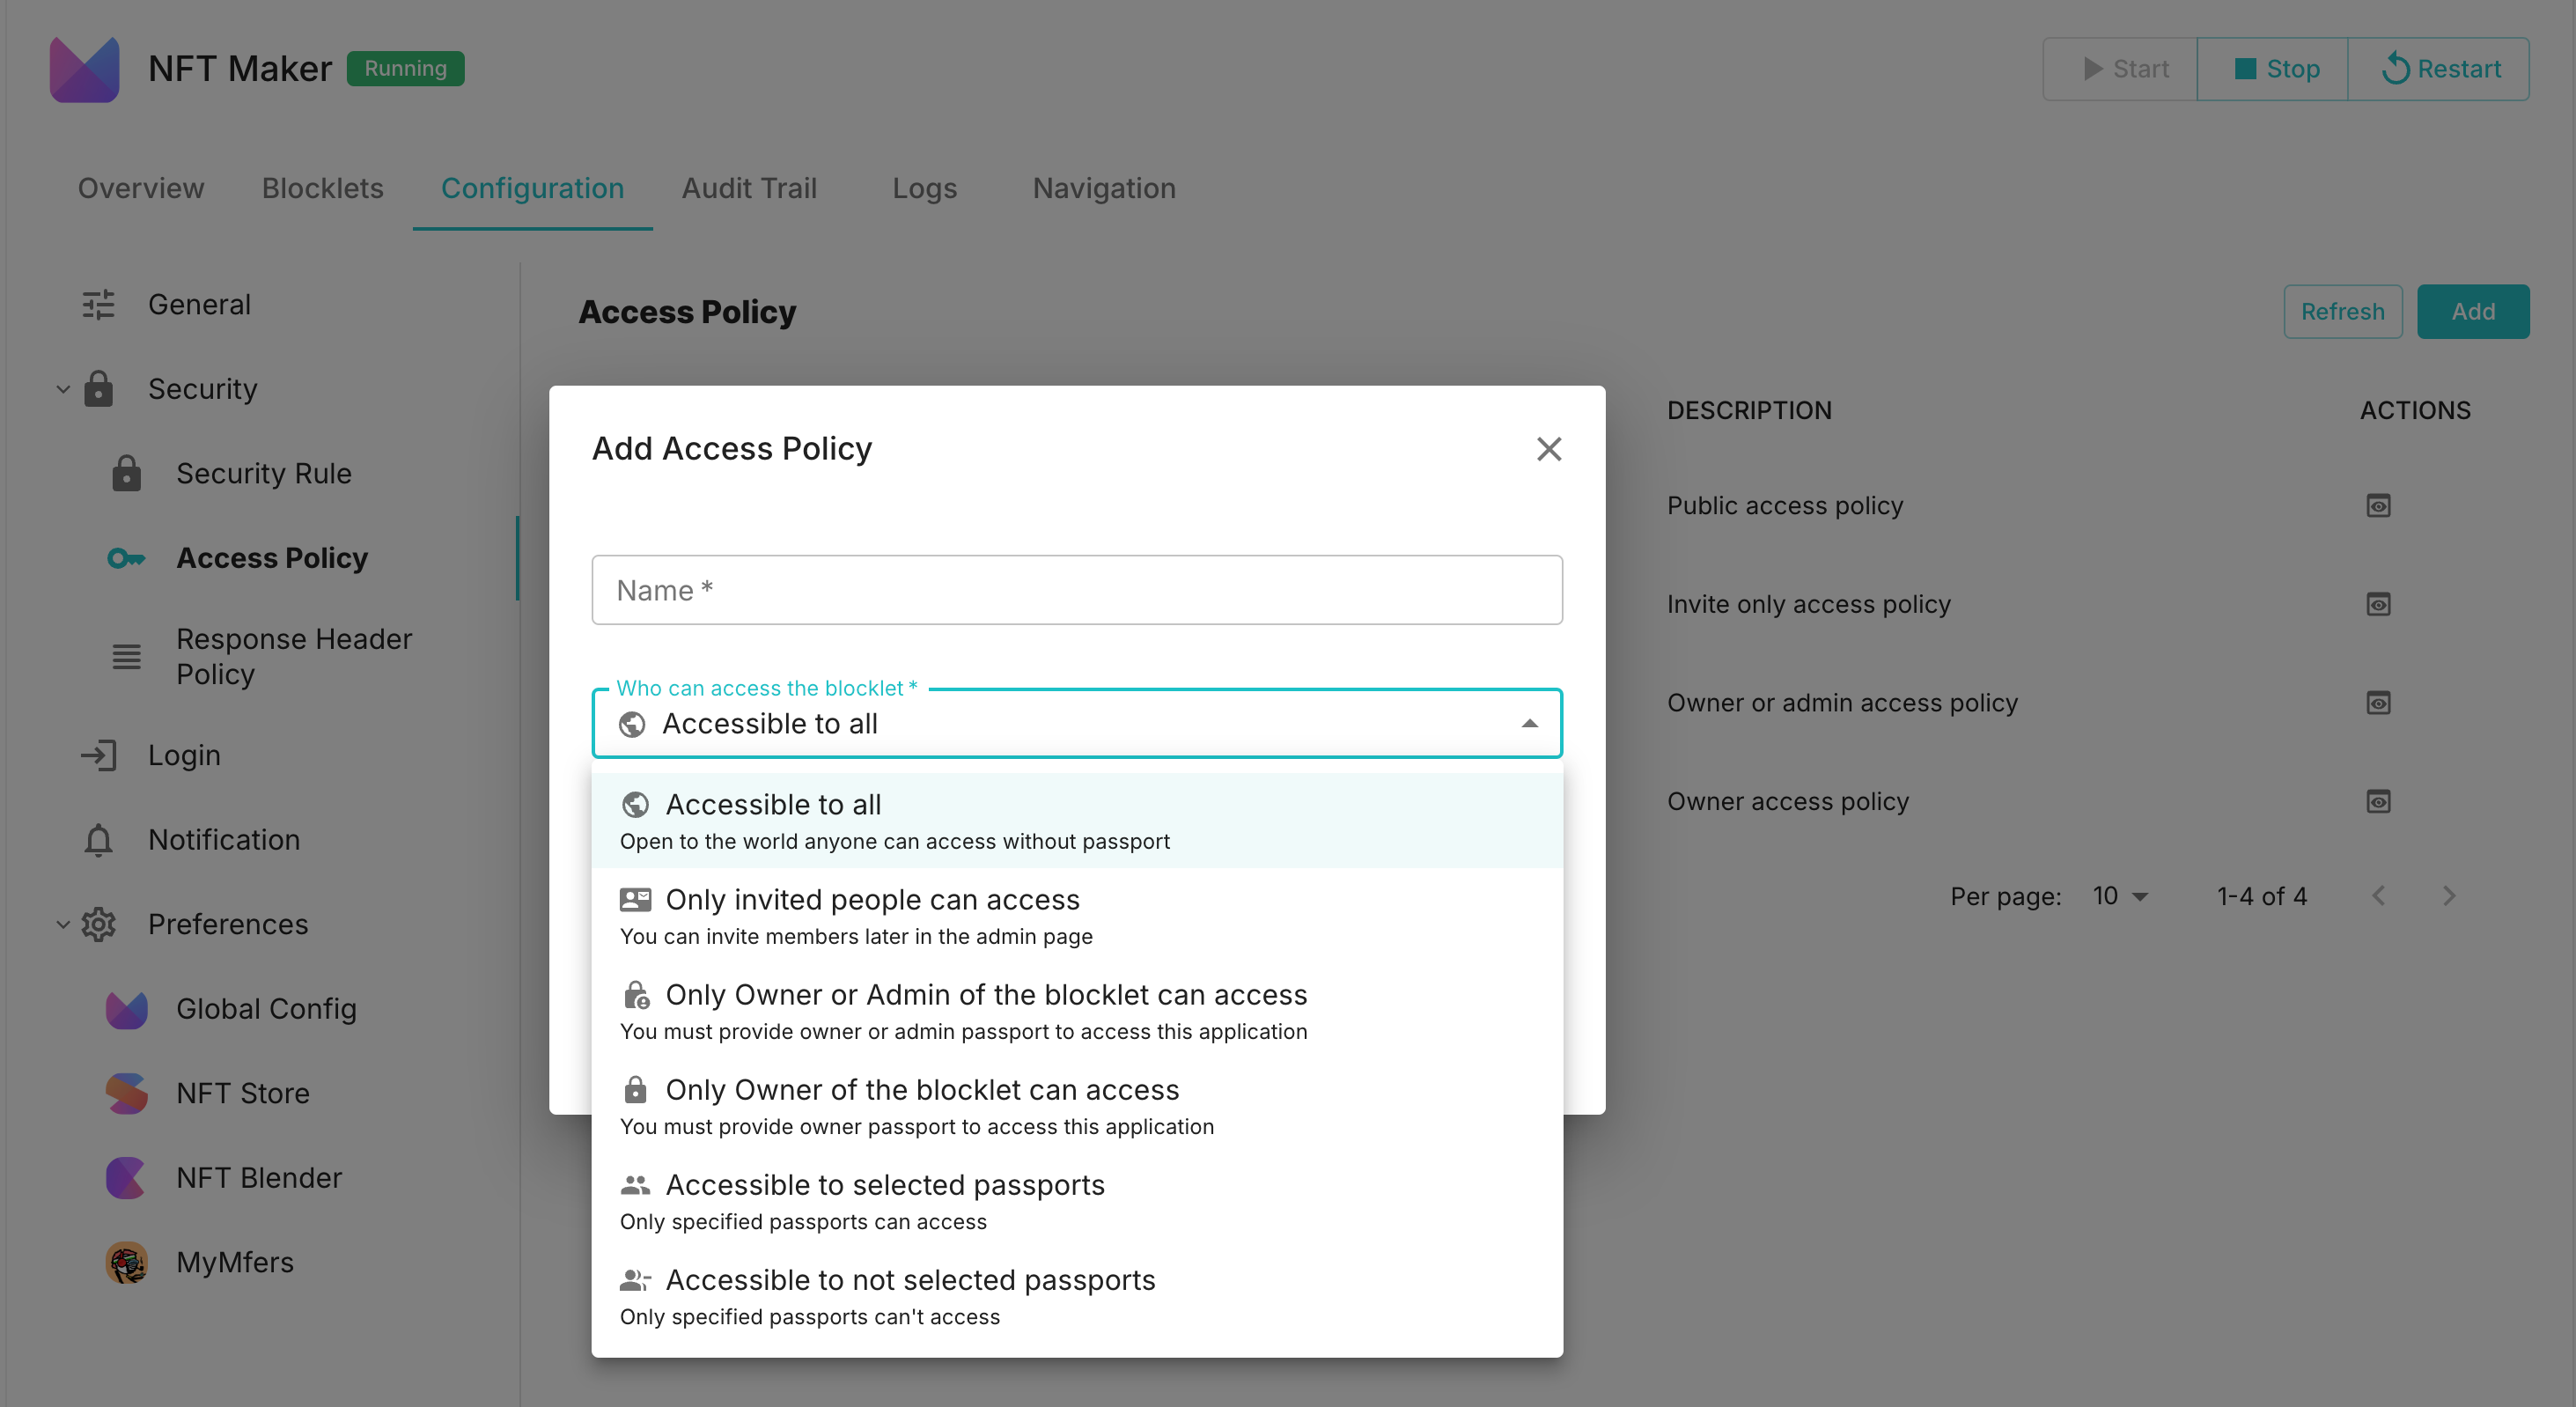Image resolution: width=2576 pixels, height=1407 pixels.
Task: Click the NFT Maker logo icon
Action: click(x=84, y=69)
